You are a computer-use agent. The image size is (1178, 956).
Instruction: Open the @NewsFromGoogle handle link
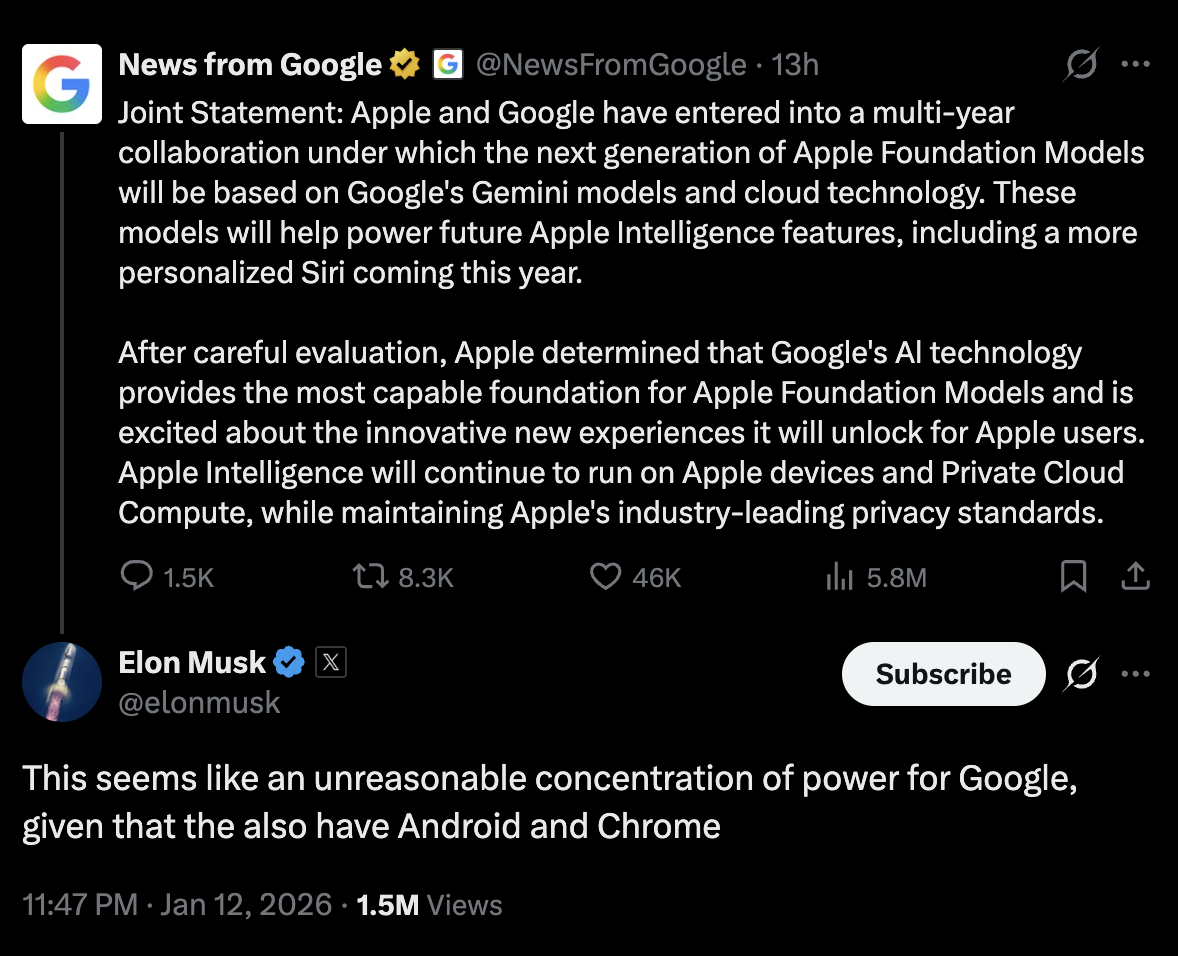tap(611, 65)
